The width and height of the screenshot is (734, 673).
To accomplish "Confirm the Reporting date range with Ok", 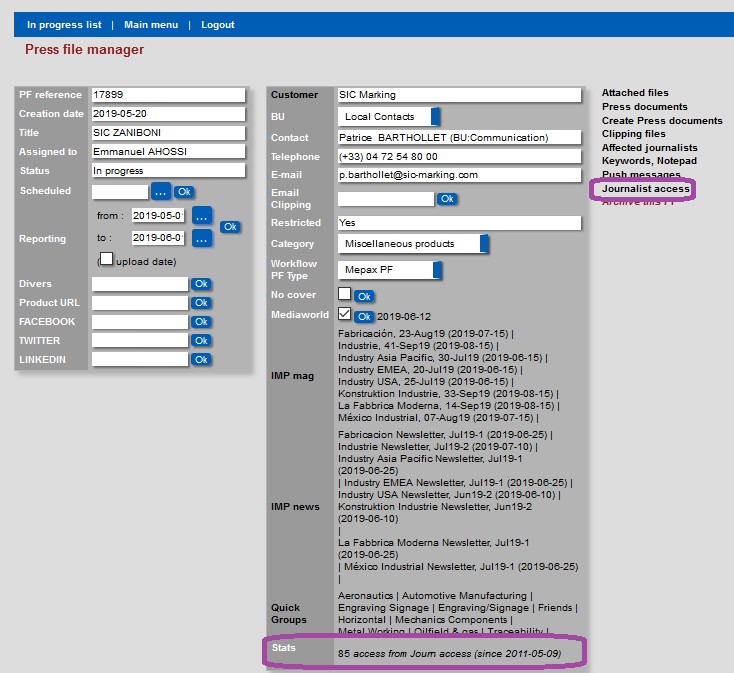I will coord(229,227).
